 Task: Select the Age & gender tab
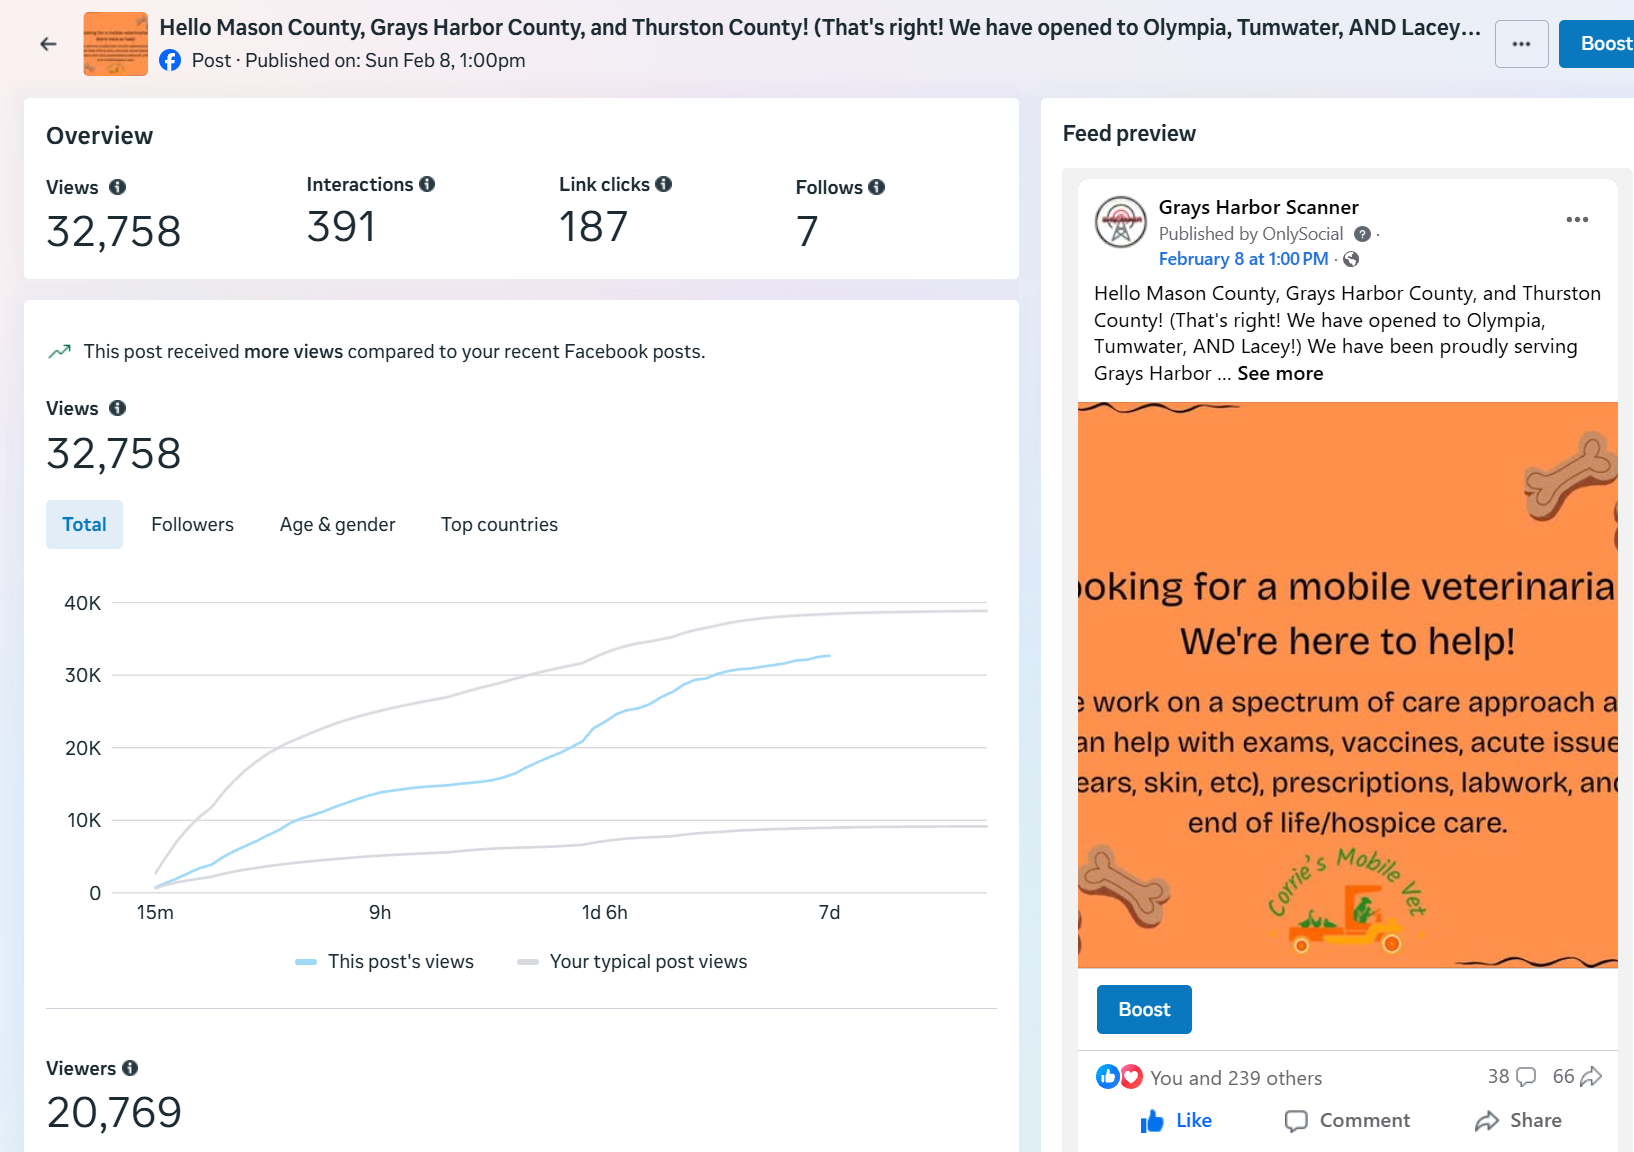[x=337, y=525]
